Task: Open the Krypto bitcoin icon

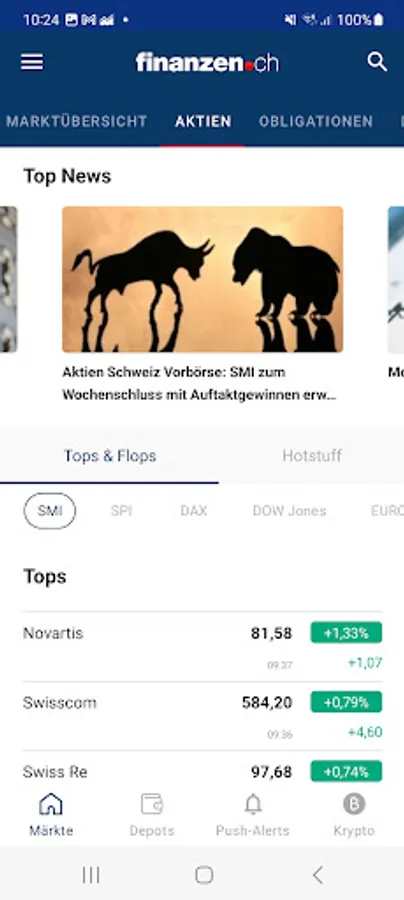Action: 354,804
